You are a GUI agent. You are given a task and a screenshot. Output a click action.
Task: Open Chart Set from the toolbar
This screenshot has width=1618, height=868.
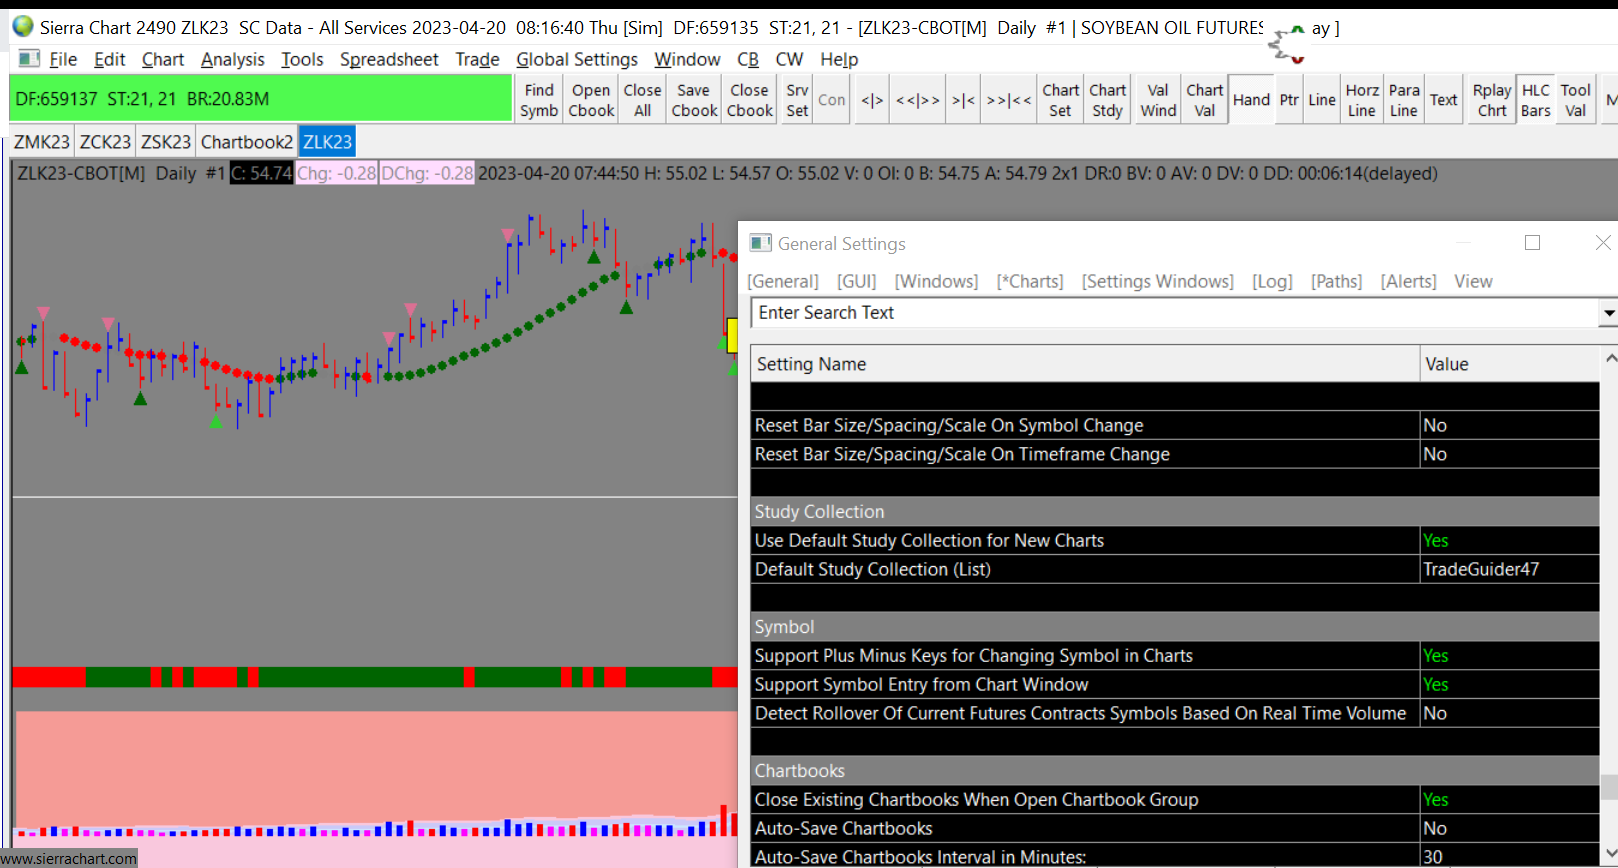pyautogui.click(x=1060, y=100)
